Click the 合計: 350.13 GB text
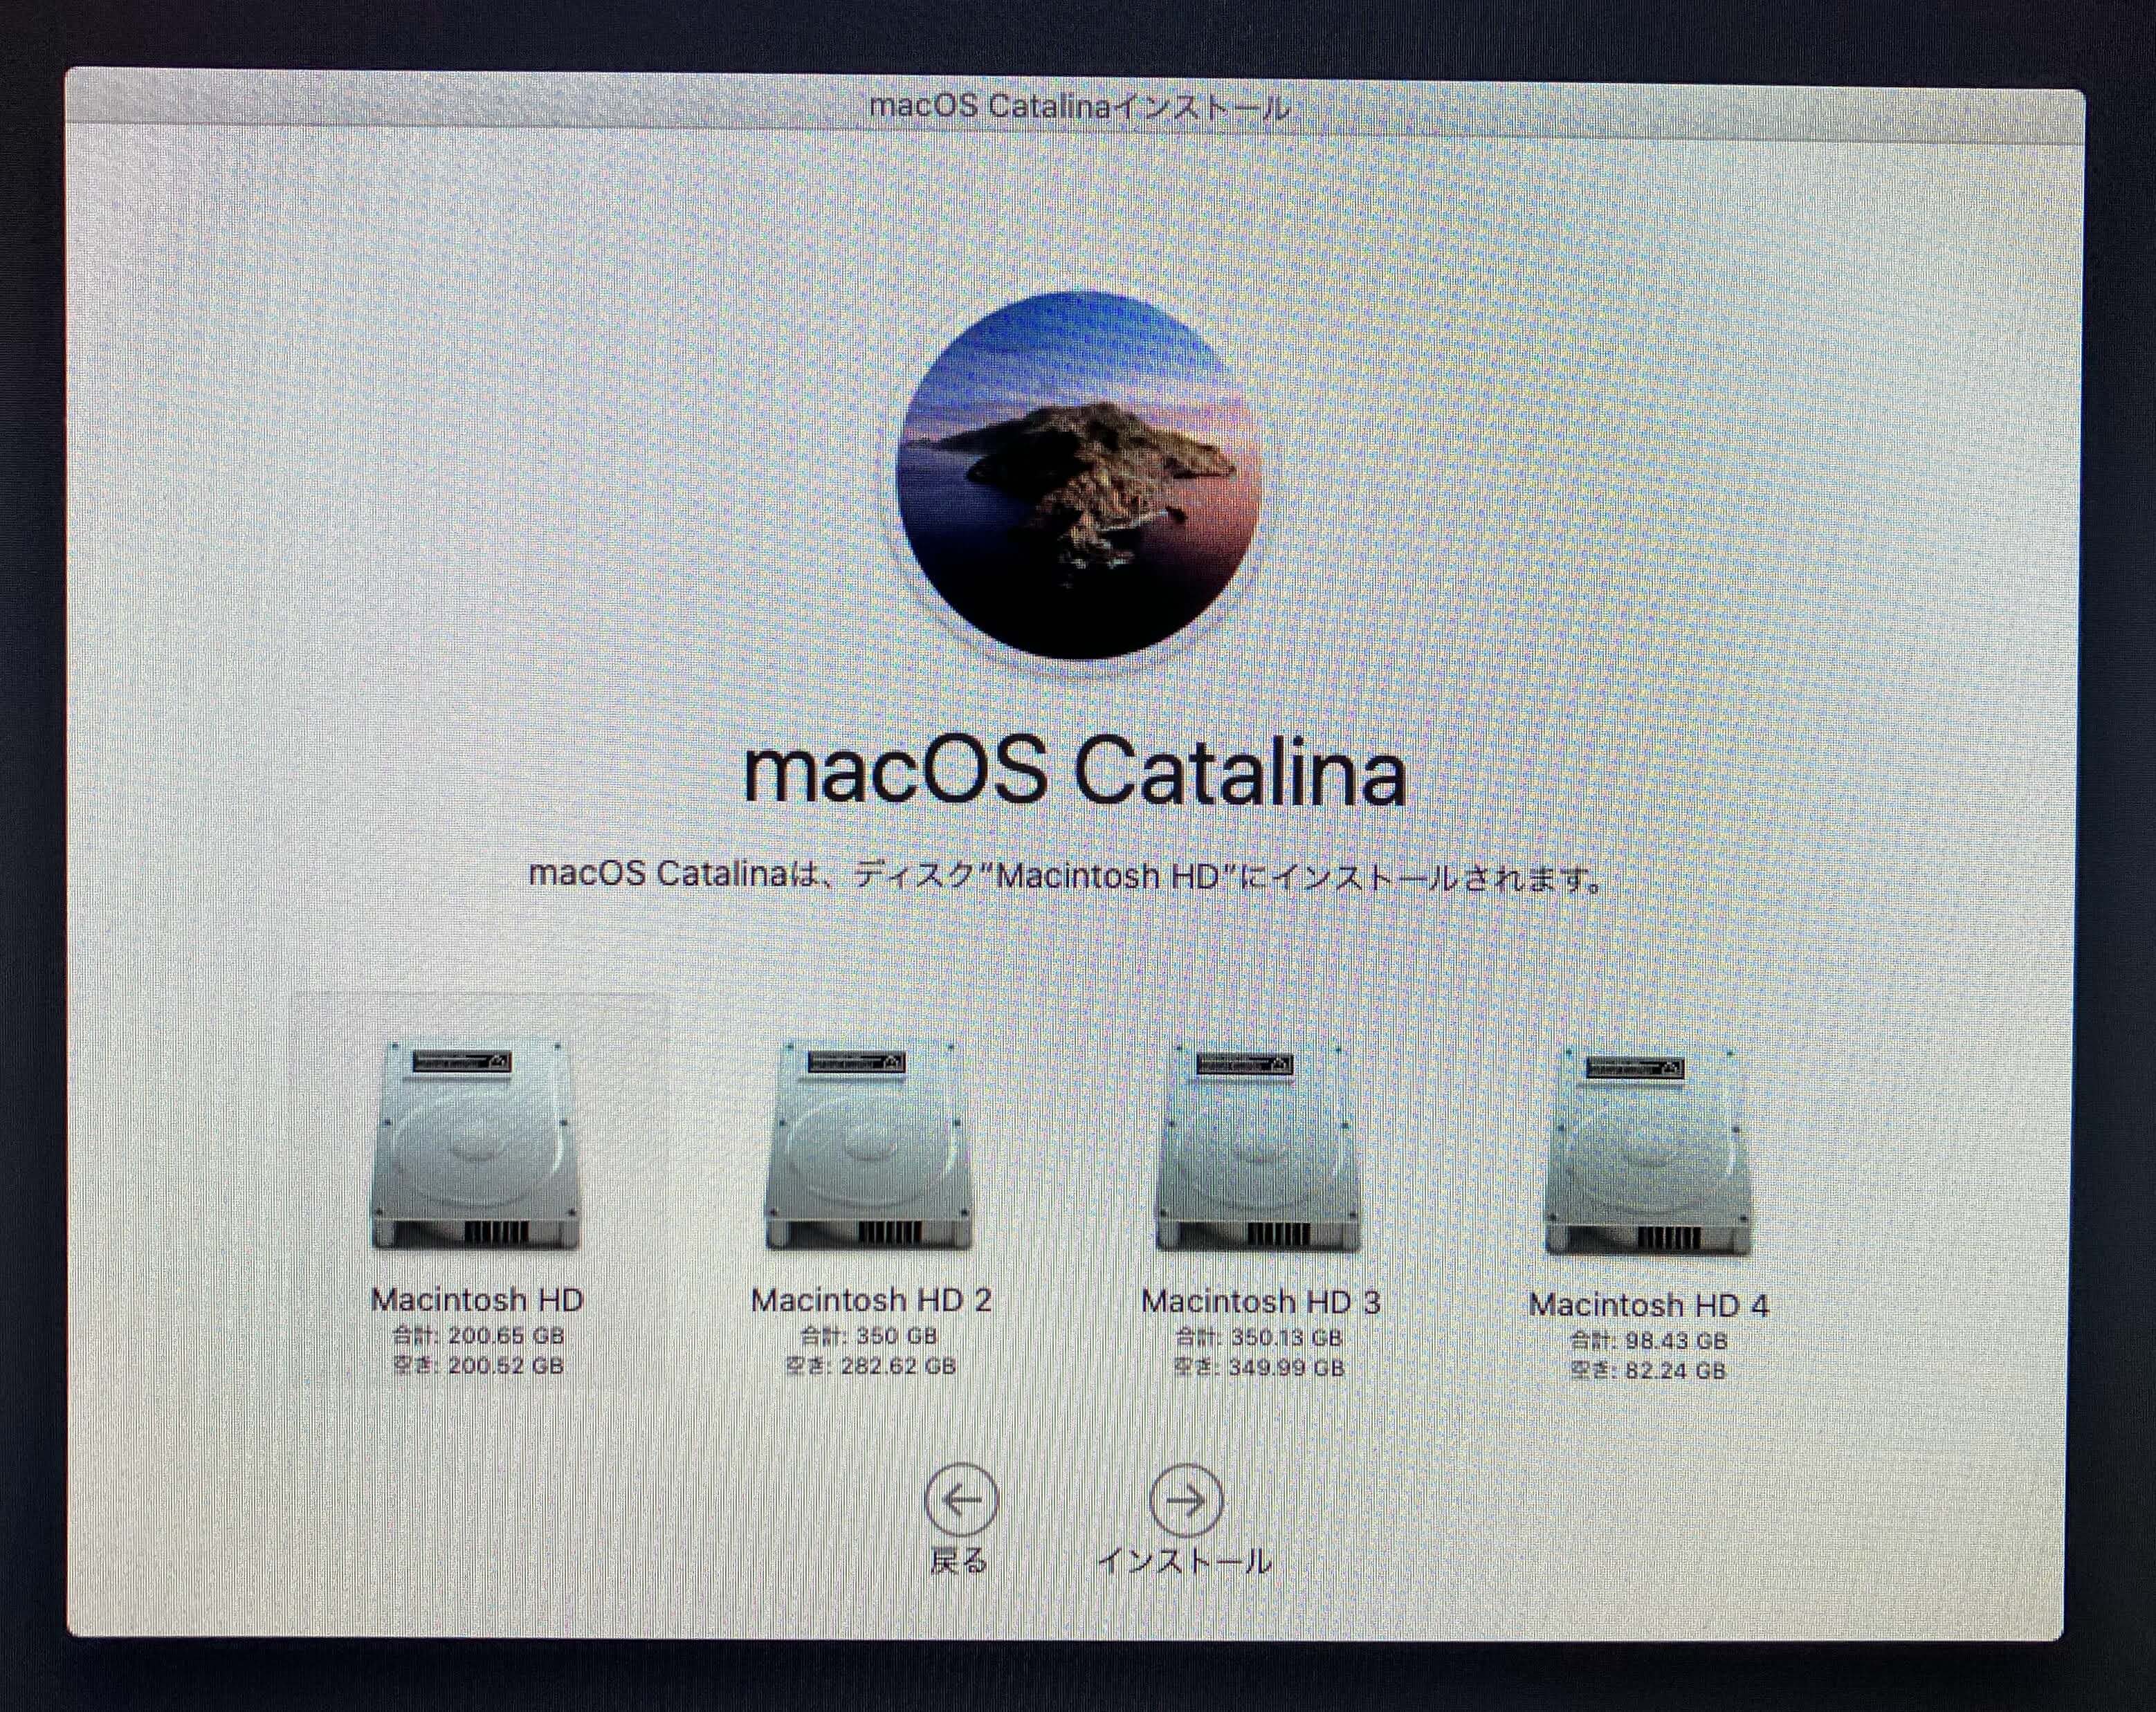This screenshot has width=2156, height=1712. point(1259,1338)
